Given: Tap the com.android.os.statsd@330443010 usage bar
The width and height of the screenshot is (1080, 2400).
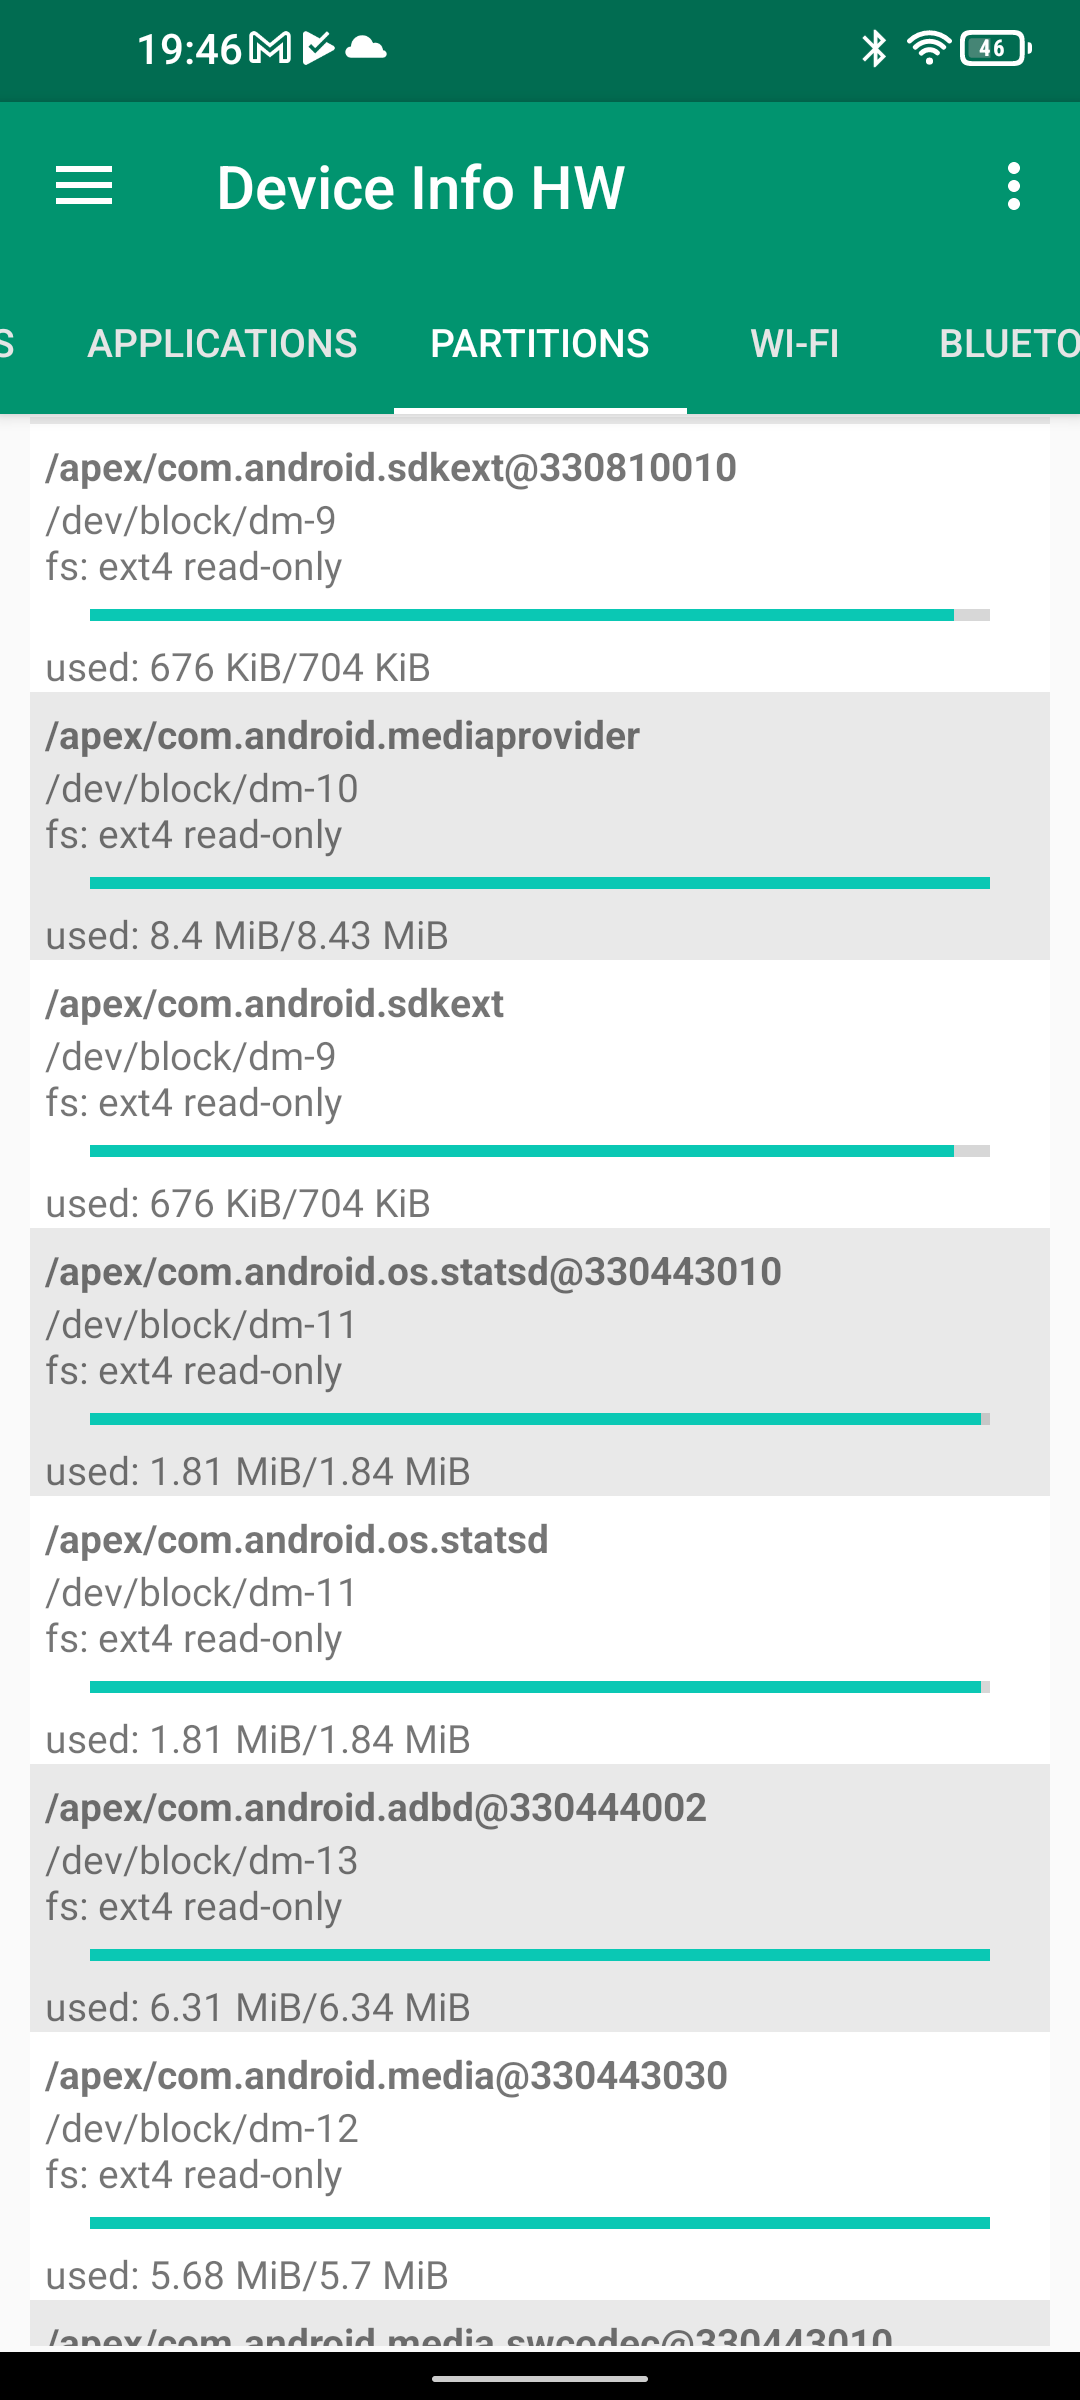Looking at the screenshot, I should click(540, 1419).
